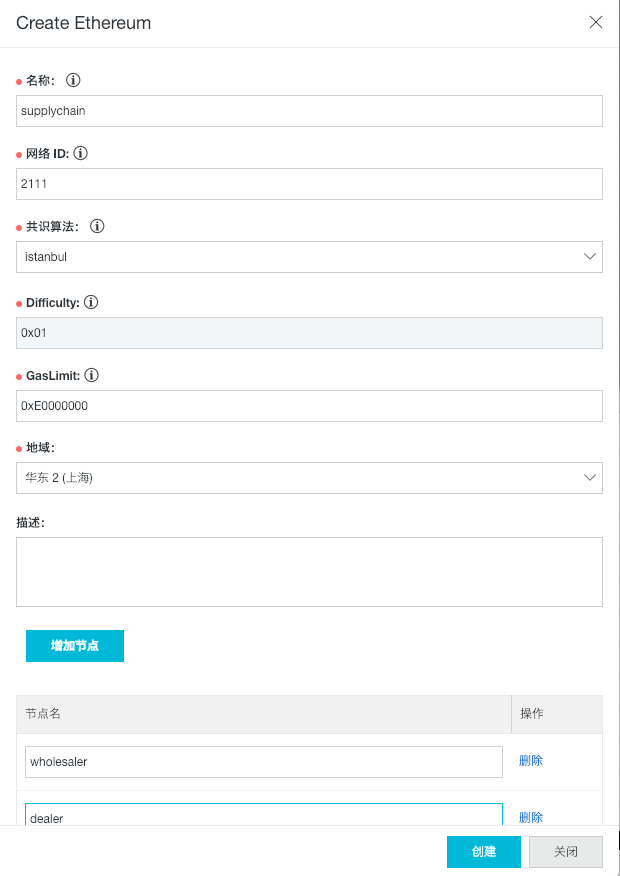
Task: Click the Difficulty info icon
Action: click(91, 302)
